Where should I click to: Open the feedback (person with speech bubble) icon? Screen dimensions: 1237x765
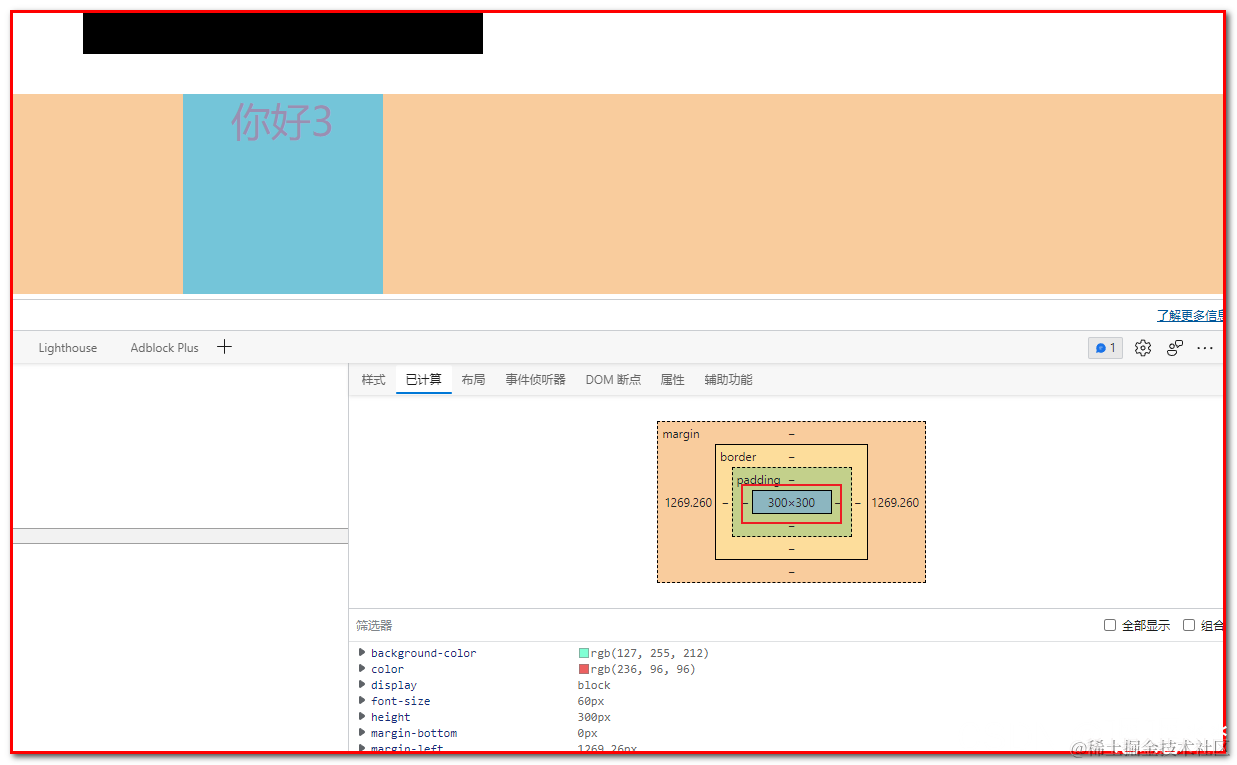(1174, 347)
